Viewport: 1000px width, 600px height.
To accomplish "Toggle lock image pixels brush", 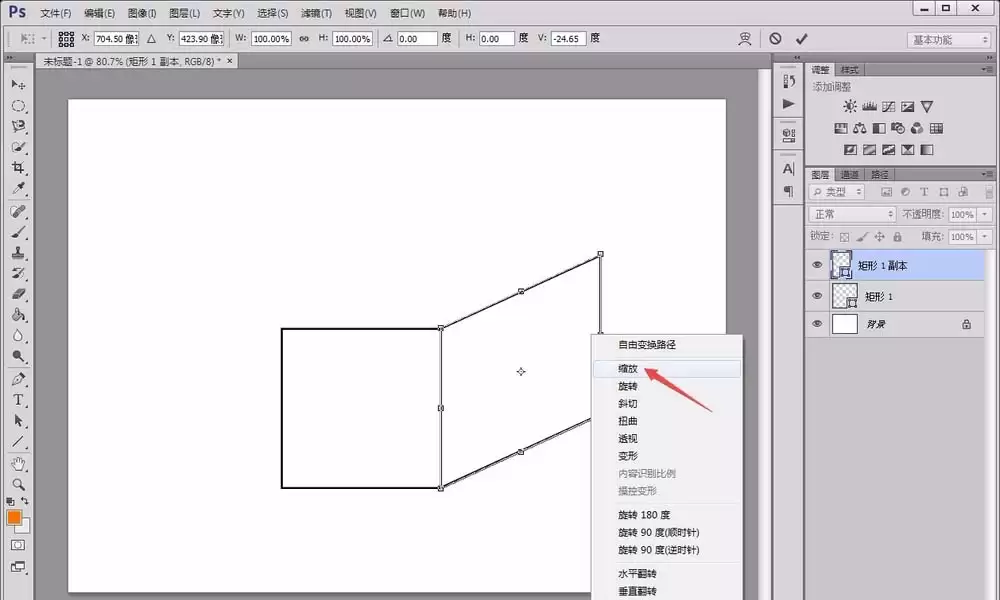I will [862, 237].
